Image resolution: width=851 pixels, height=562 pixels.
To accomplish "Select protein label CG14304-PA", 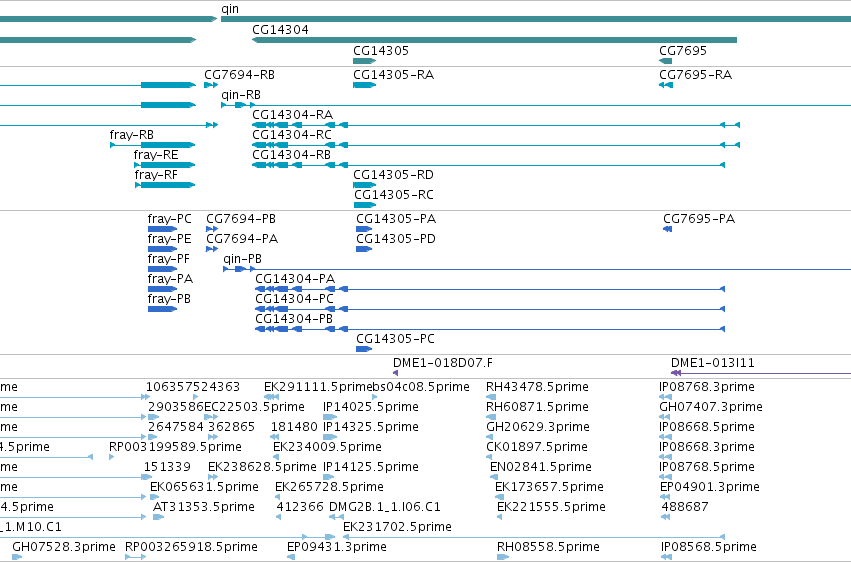I will (295, 279).
